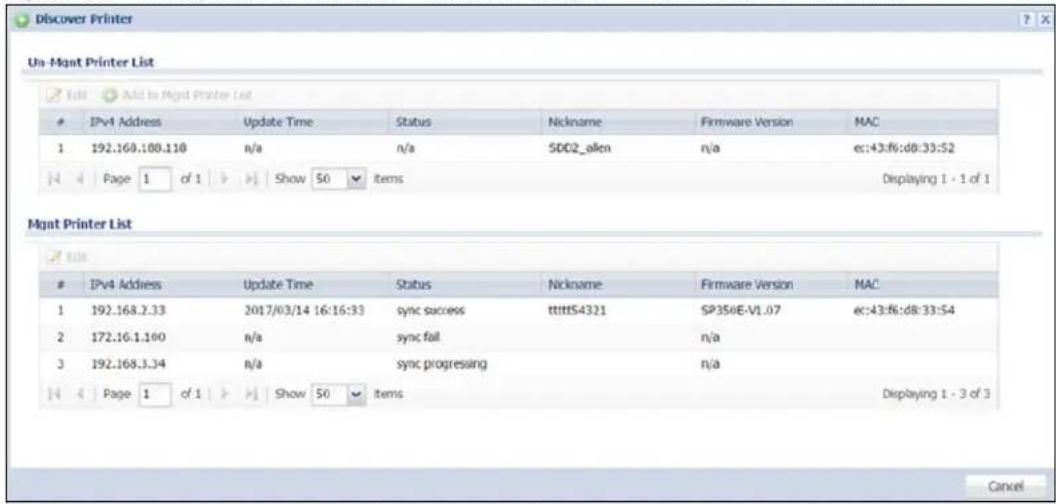Viewport: 1056px width, 504px height.
Task: Click status sync success
Action: click(x=430, y=311)
